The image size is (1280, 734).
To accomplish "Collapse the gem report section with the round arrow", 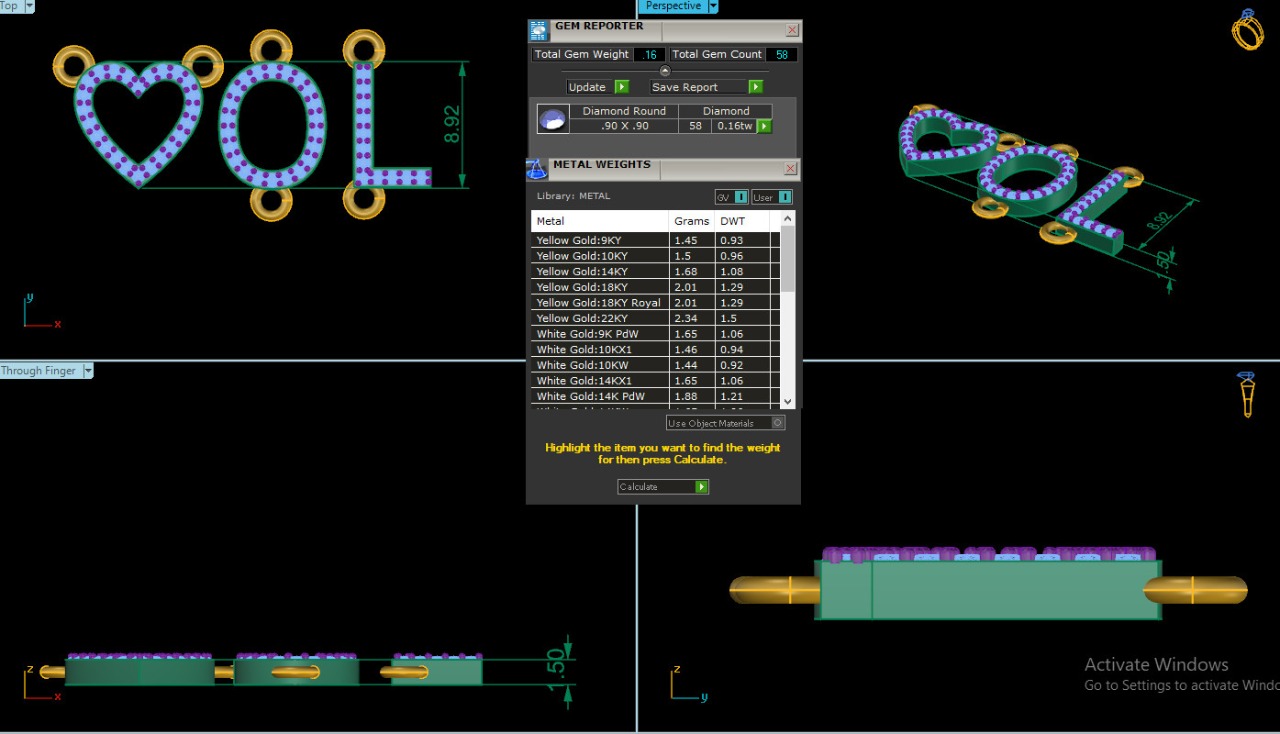I will coord(665,70).
